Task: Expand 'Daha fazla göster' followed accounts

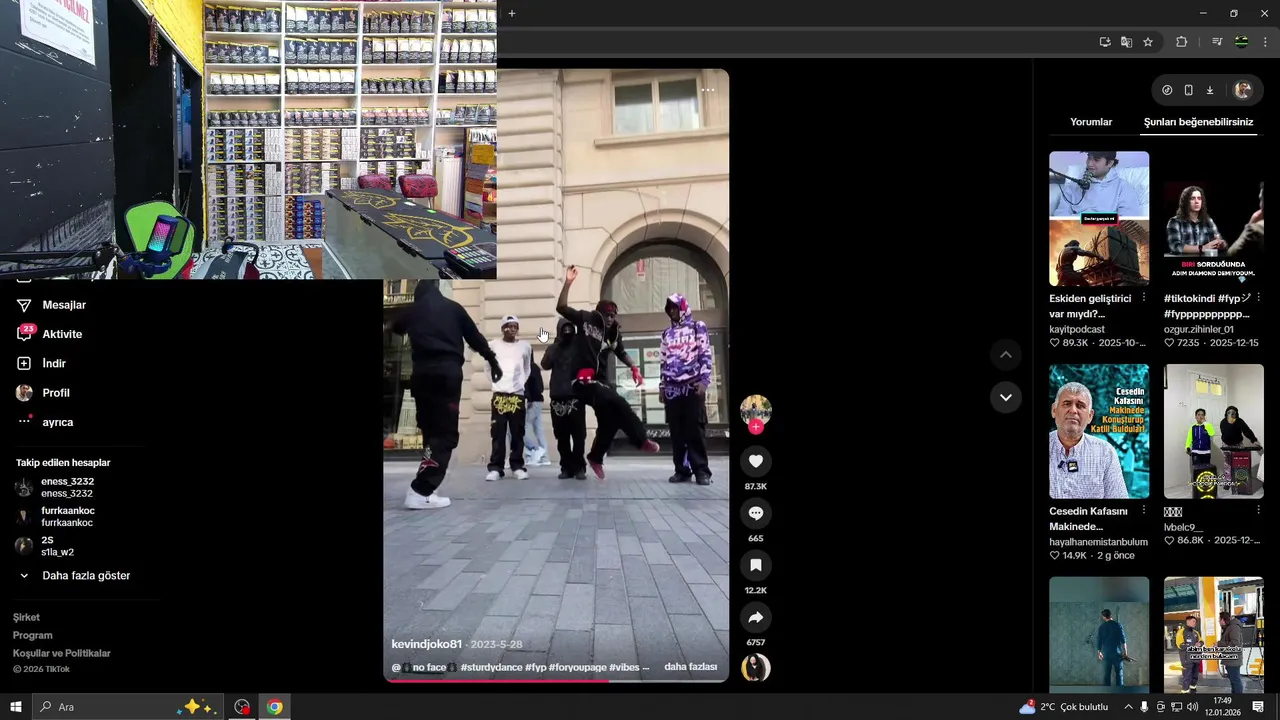Action: click(86, 576)
